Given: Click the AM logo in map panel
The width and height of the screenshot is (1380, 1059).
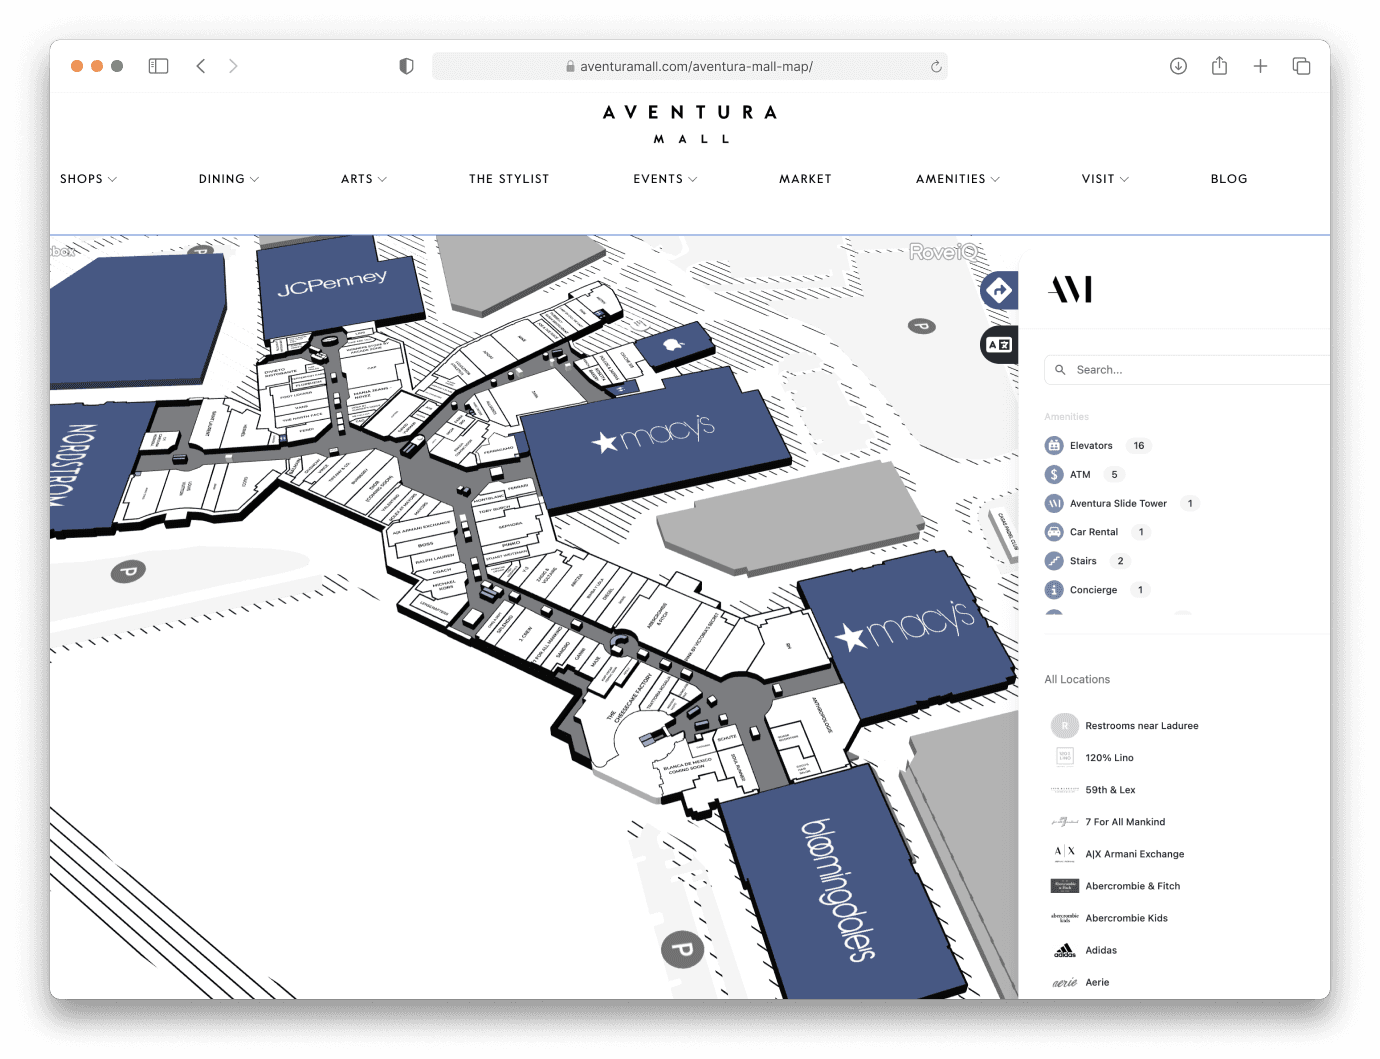Looking at the screenshot, I should tap(1071, 290).
